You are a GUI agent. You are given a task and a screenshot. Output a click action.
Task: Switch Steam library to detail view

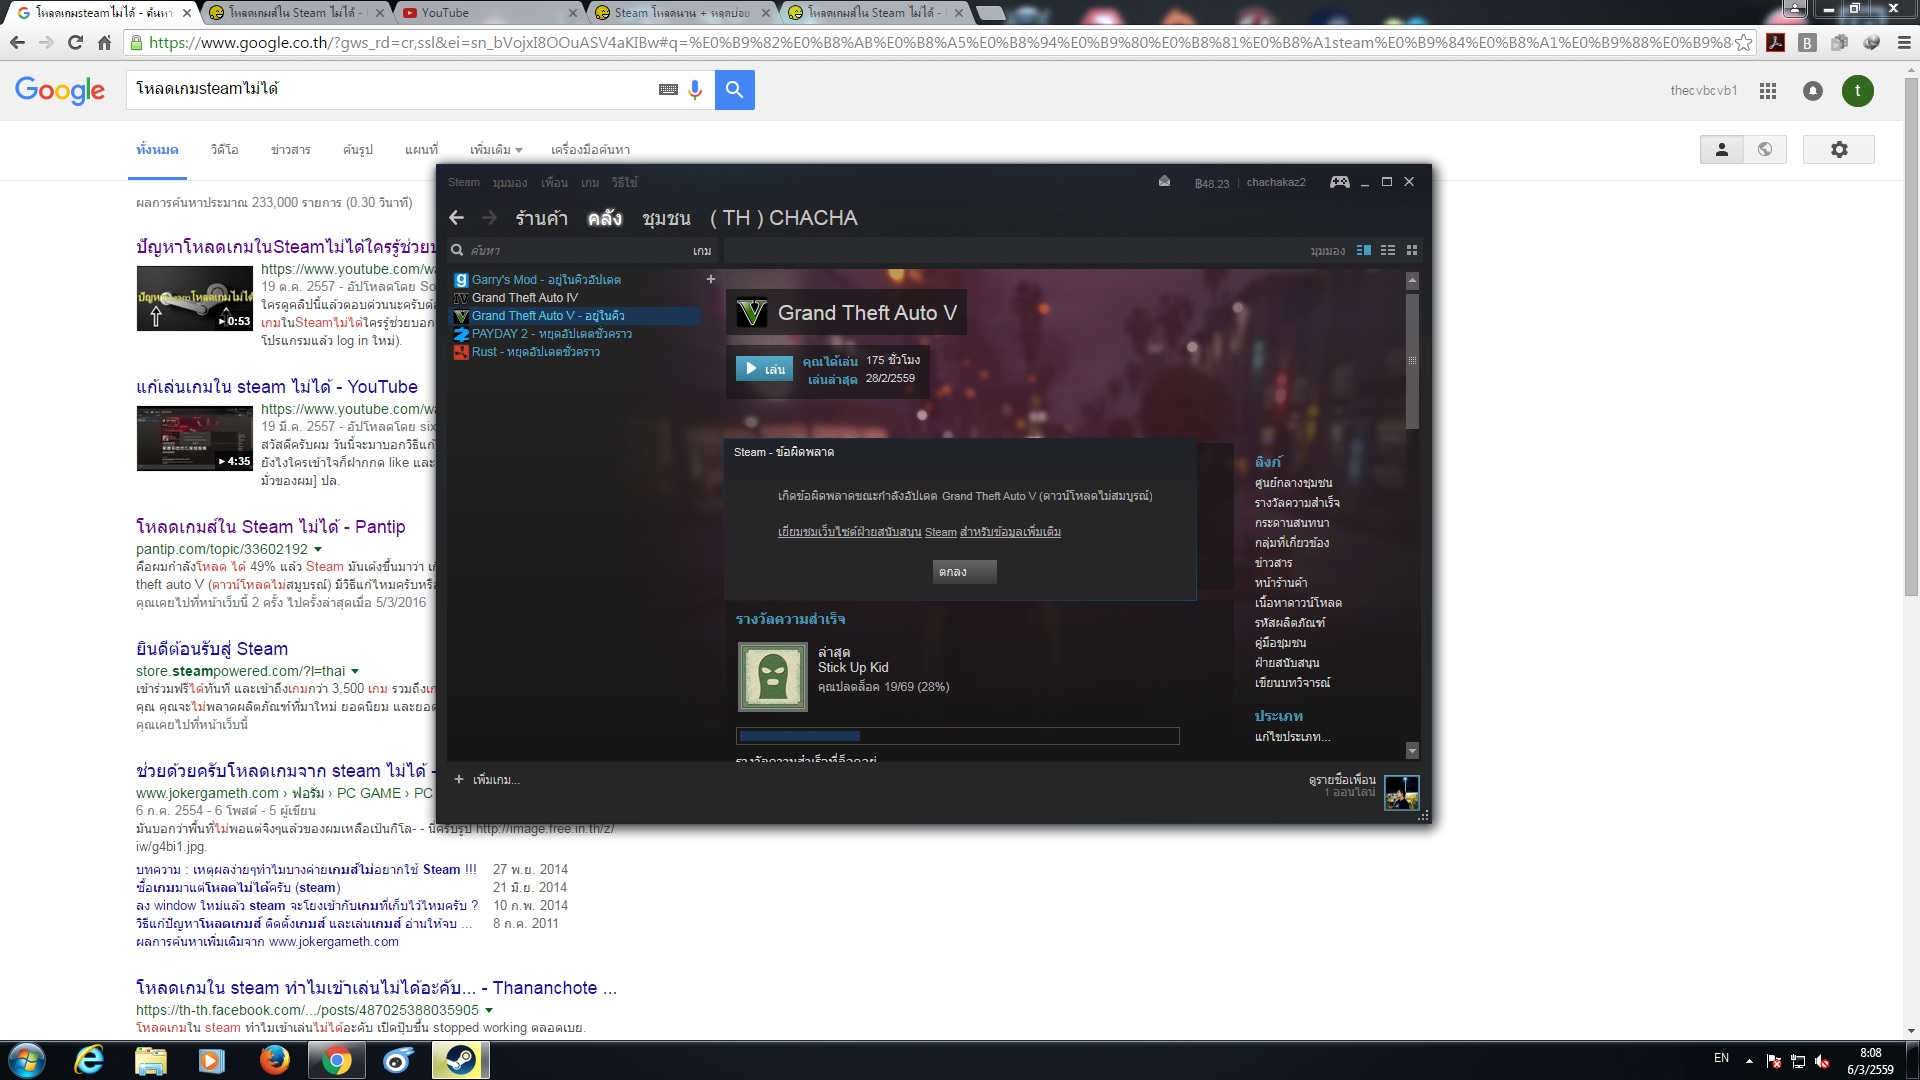[1363, 250]
